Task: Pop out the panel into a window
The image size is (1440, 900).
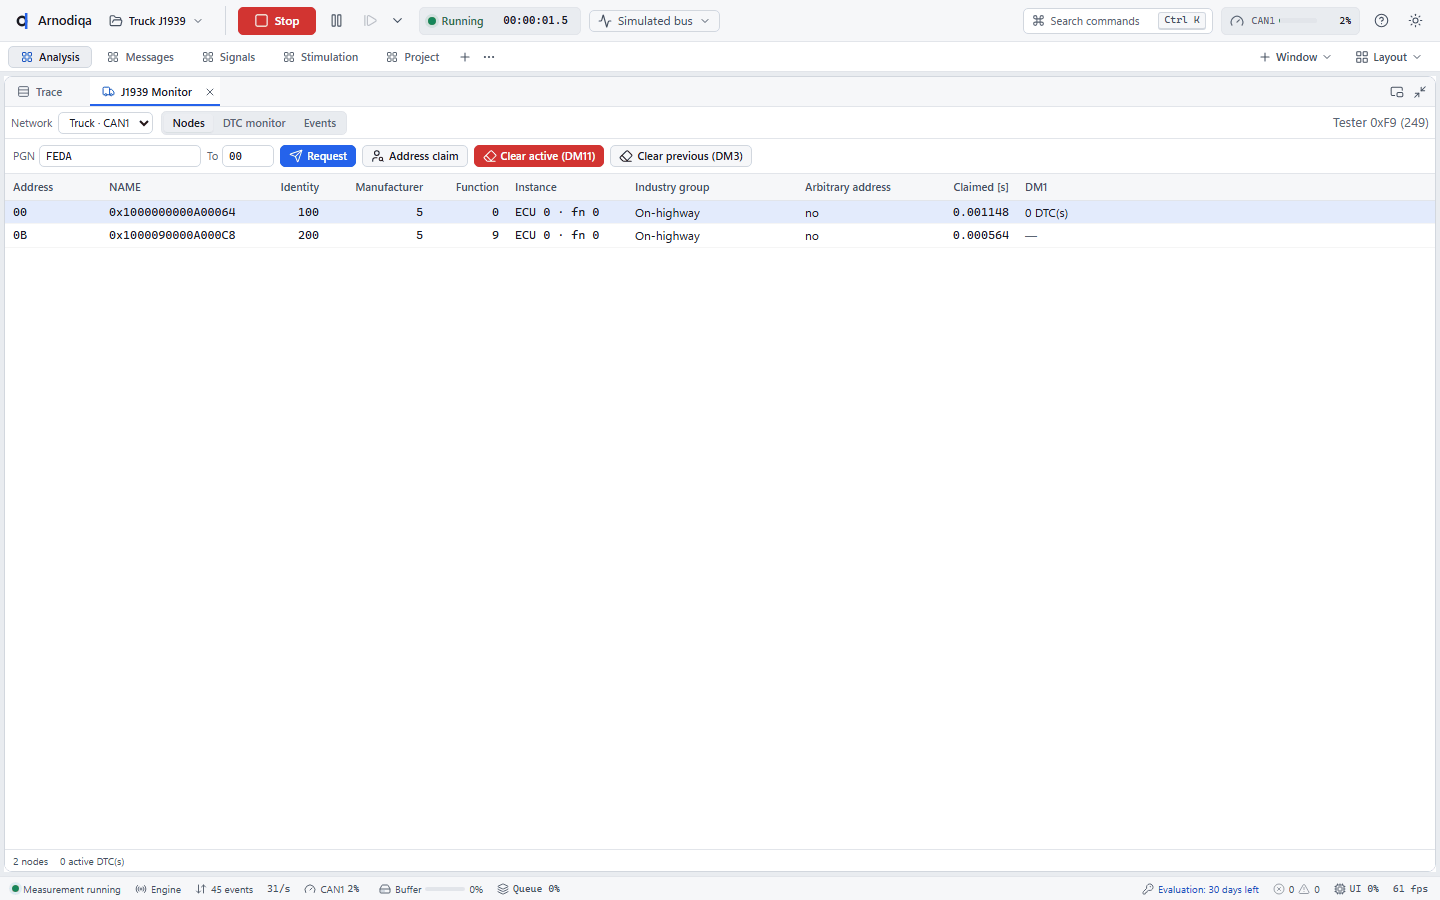Action: click(1397, 92)
